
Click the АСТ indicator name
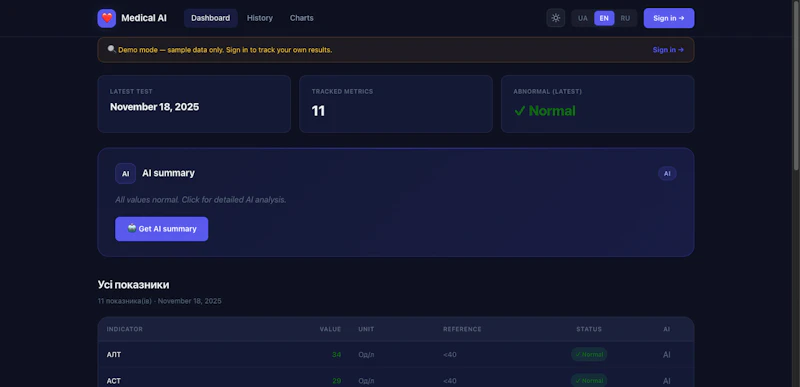114,381
